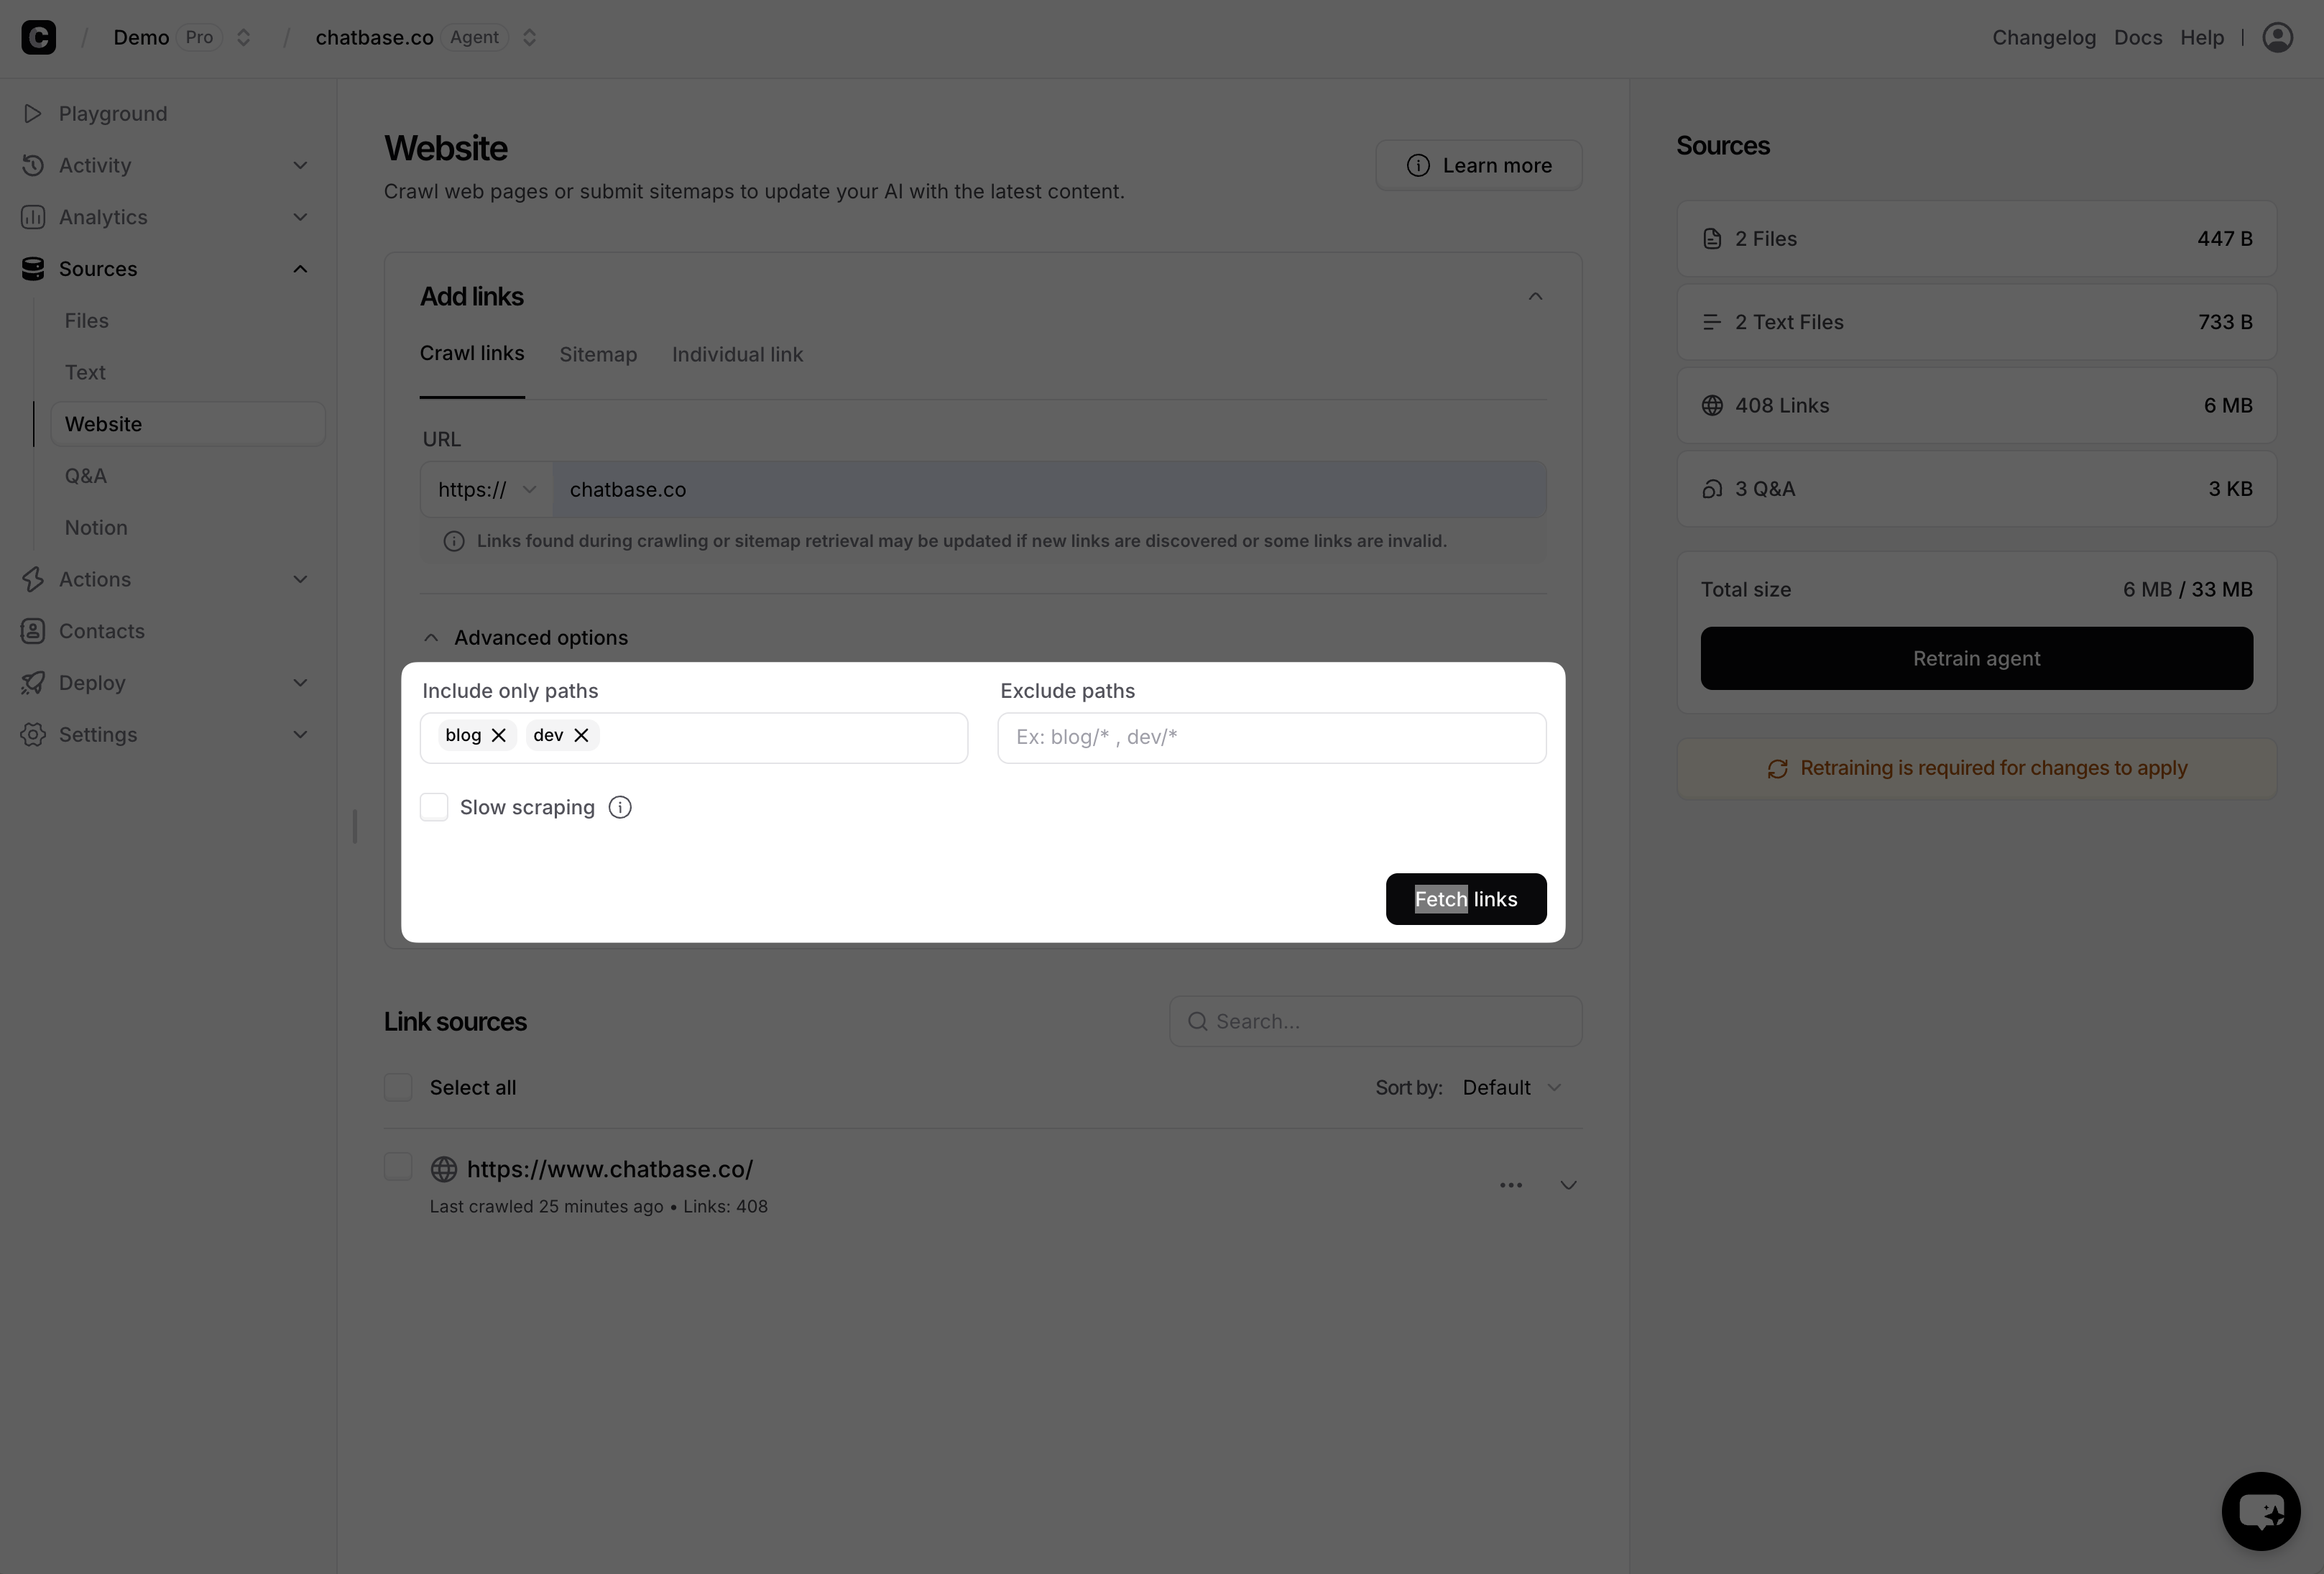The image size is (2324, 1574).
Task: Switch to the Sitemap tab
Action: (598, 354)
